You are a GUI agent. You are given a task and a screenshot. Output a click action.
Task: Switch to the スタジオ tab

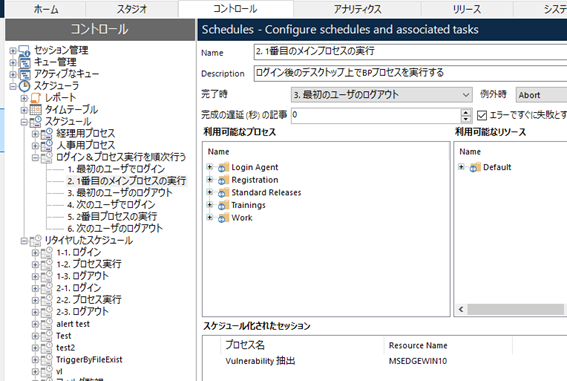[x=132, y=9]
